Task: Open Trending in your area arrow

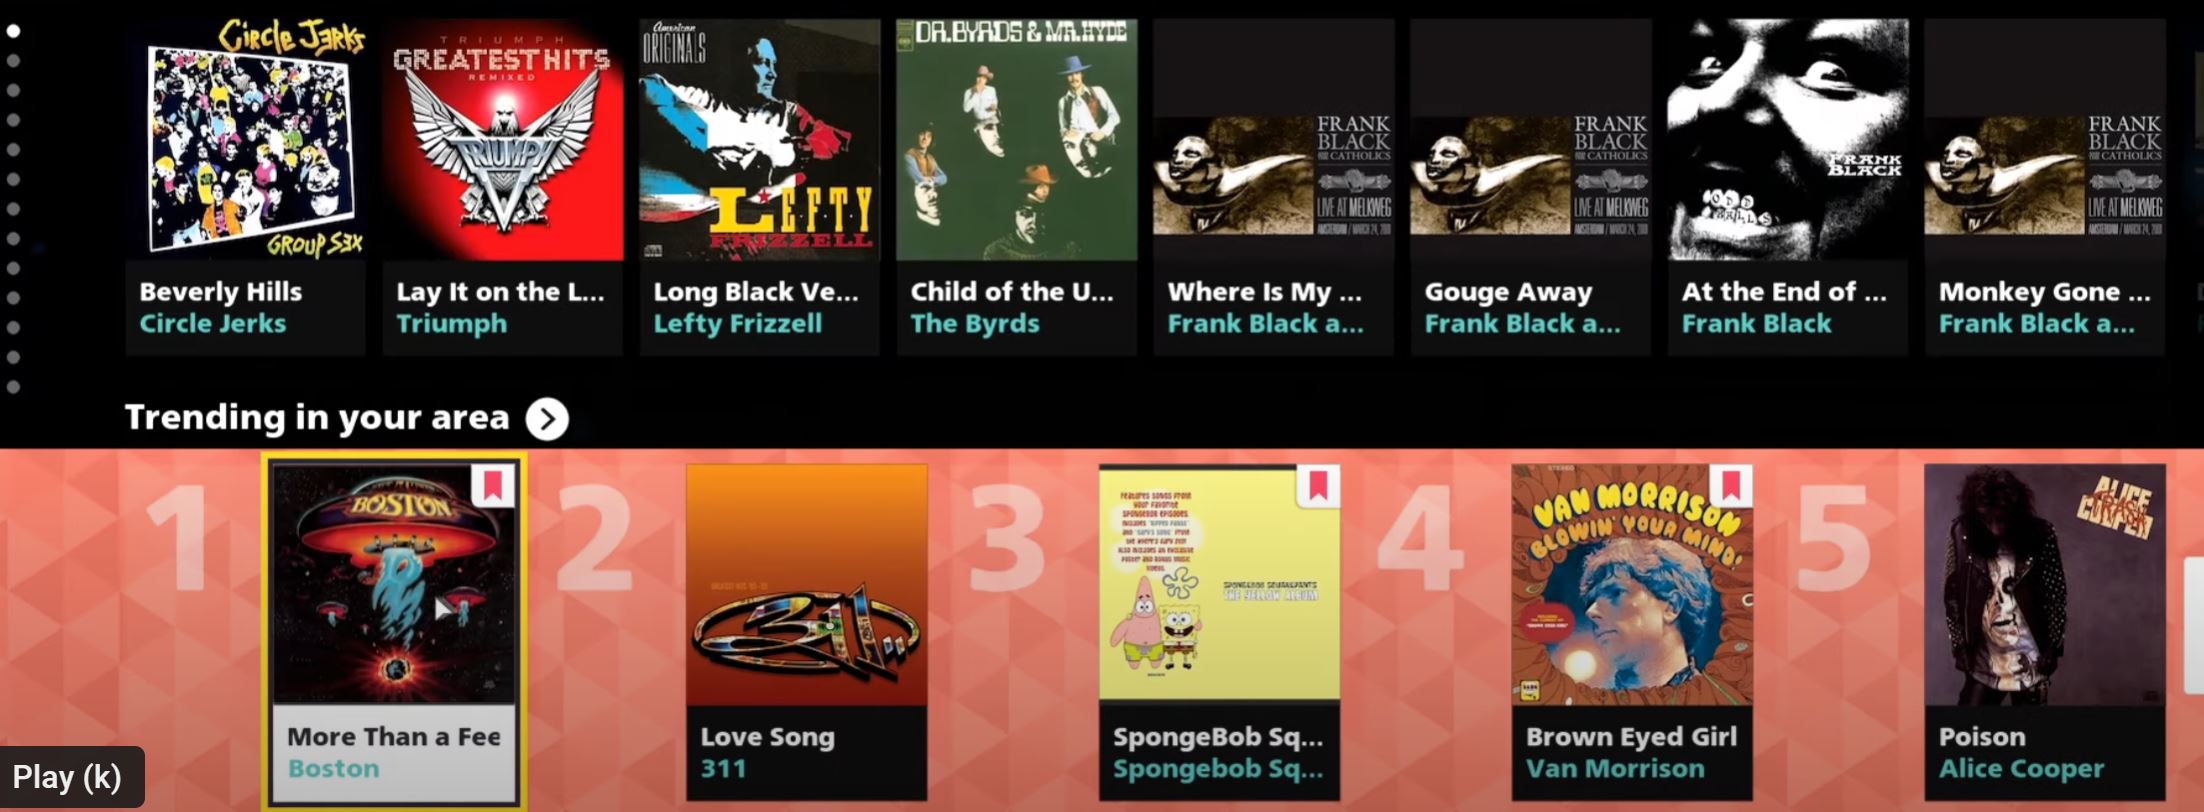Action: (547, 419)
